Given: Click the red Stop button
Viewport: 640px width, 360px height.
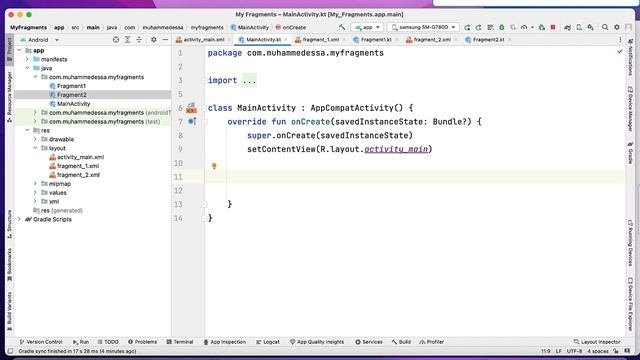Looking at the screenshot, I should (553, 27).
